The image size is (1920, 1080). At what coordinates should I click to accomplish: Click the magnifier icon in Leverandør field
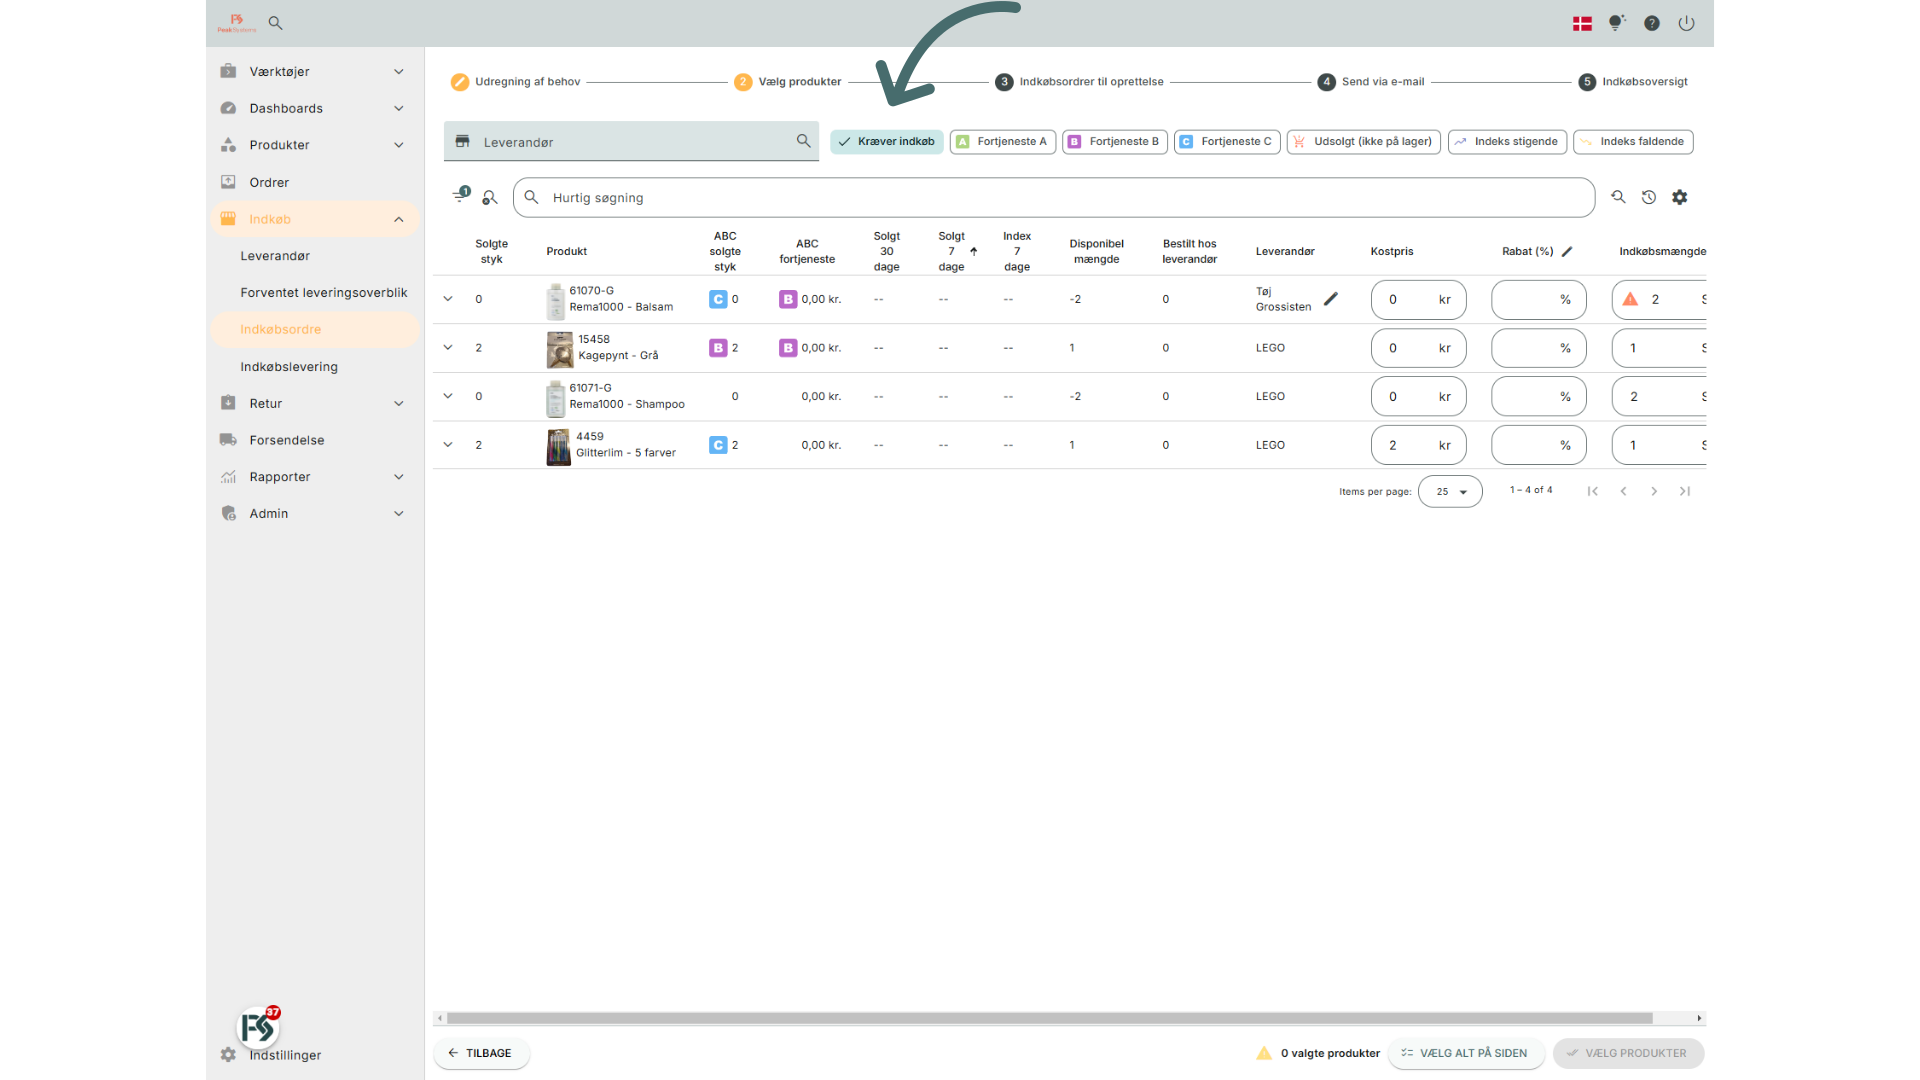point(803,141)
